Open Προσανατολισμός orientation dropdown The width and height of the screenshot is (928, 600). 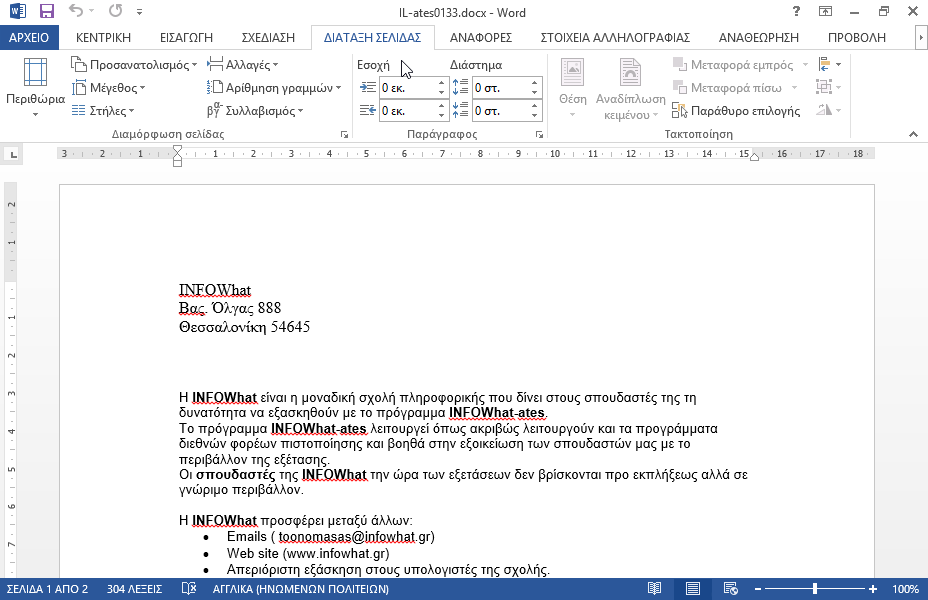click(x=134, y=64)
